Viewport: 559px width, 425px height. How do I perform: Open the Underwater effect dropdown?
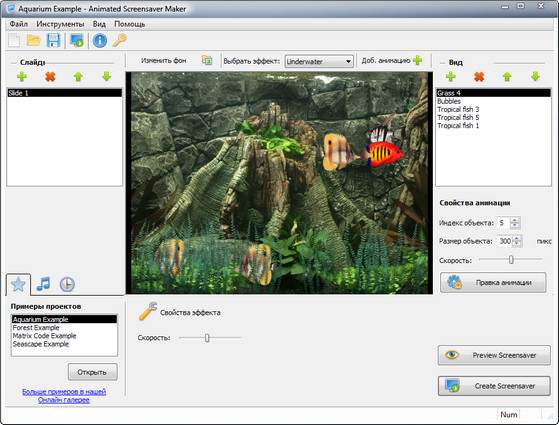(319, 61)
